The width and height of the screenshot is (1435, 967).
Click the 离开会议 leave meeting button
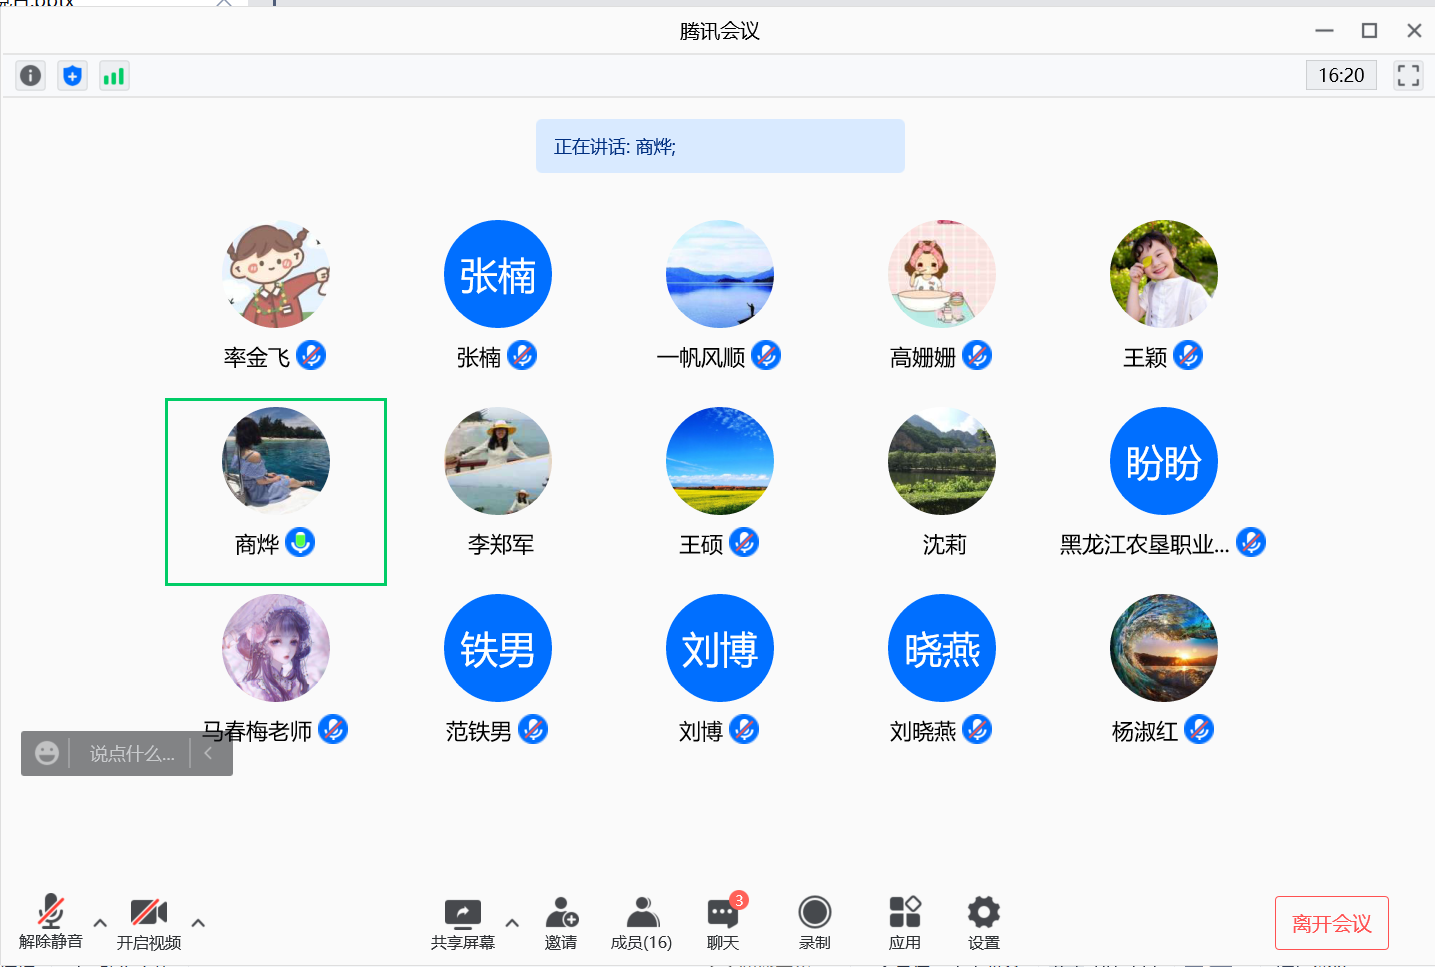1332,923
